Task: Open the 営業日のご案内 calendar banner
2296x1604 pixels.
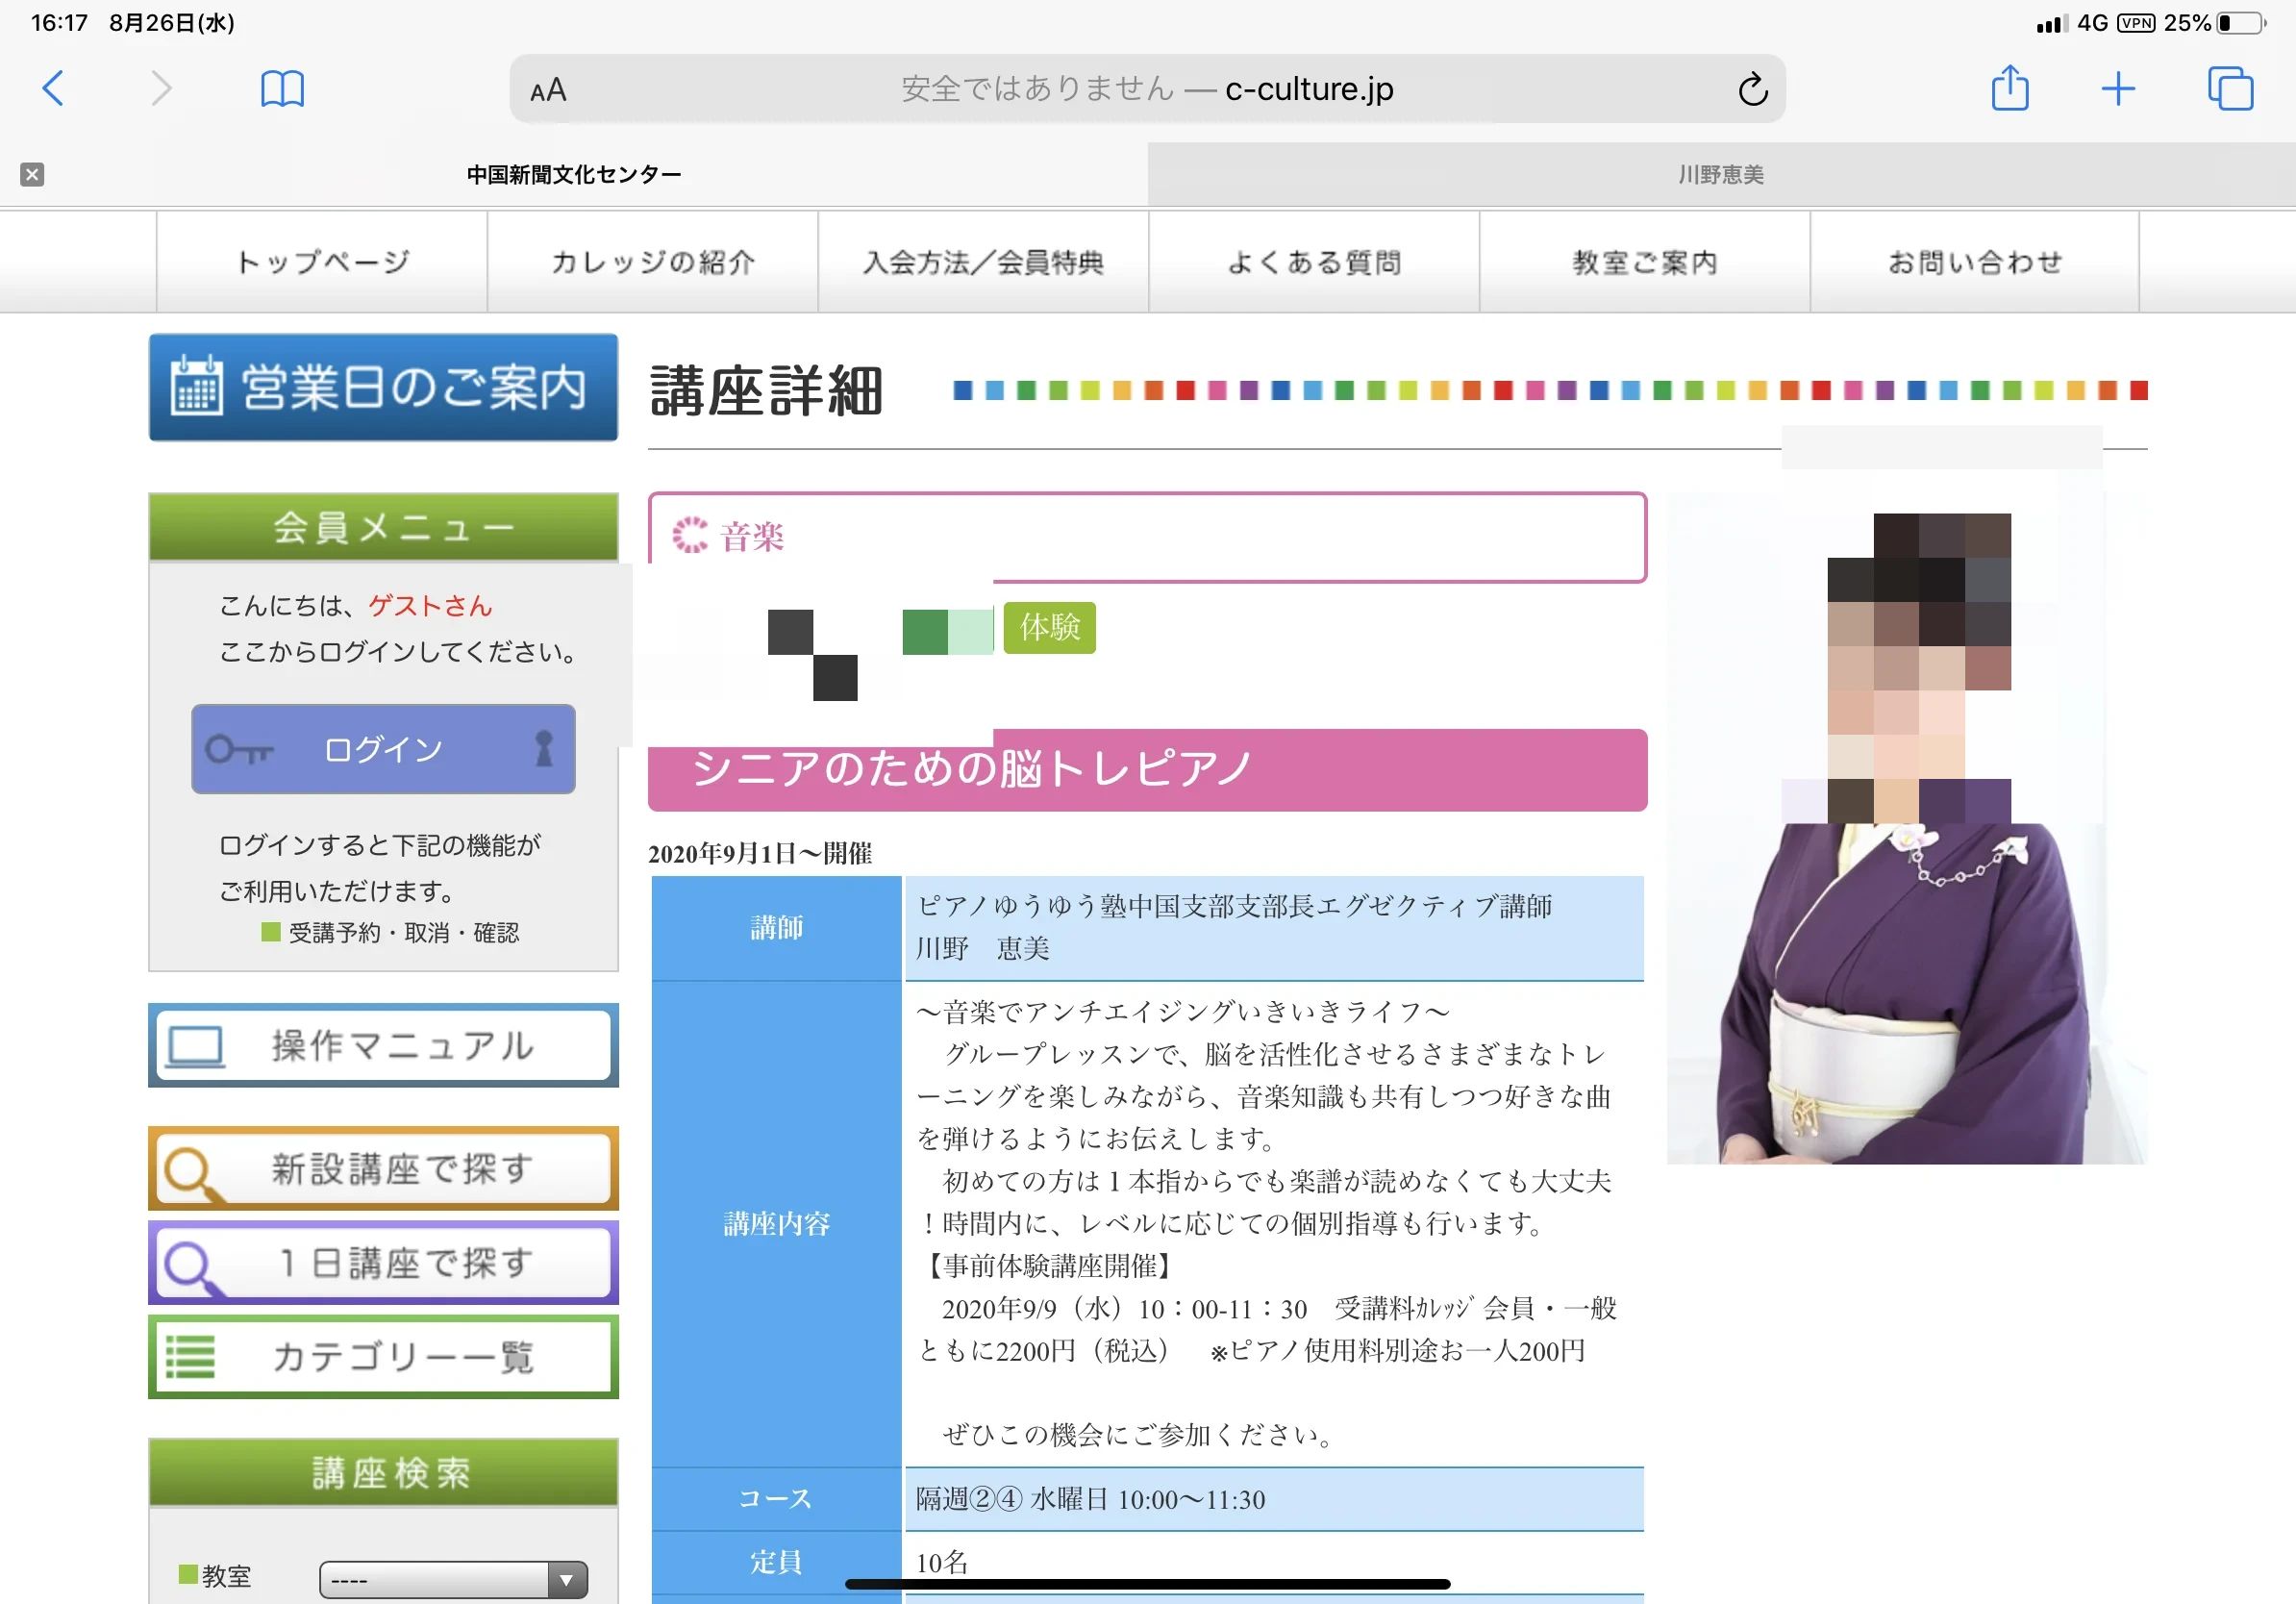Action: (384, 388)
